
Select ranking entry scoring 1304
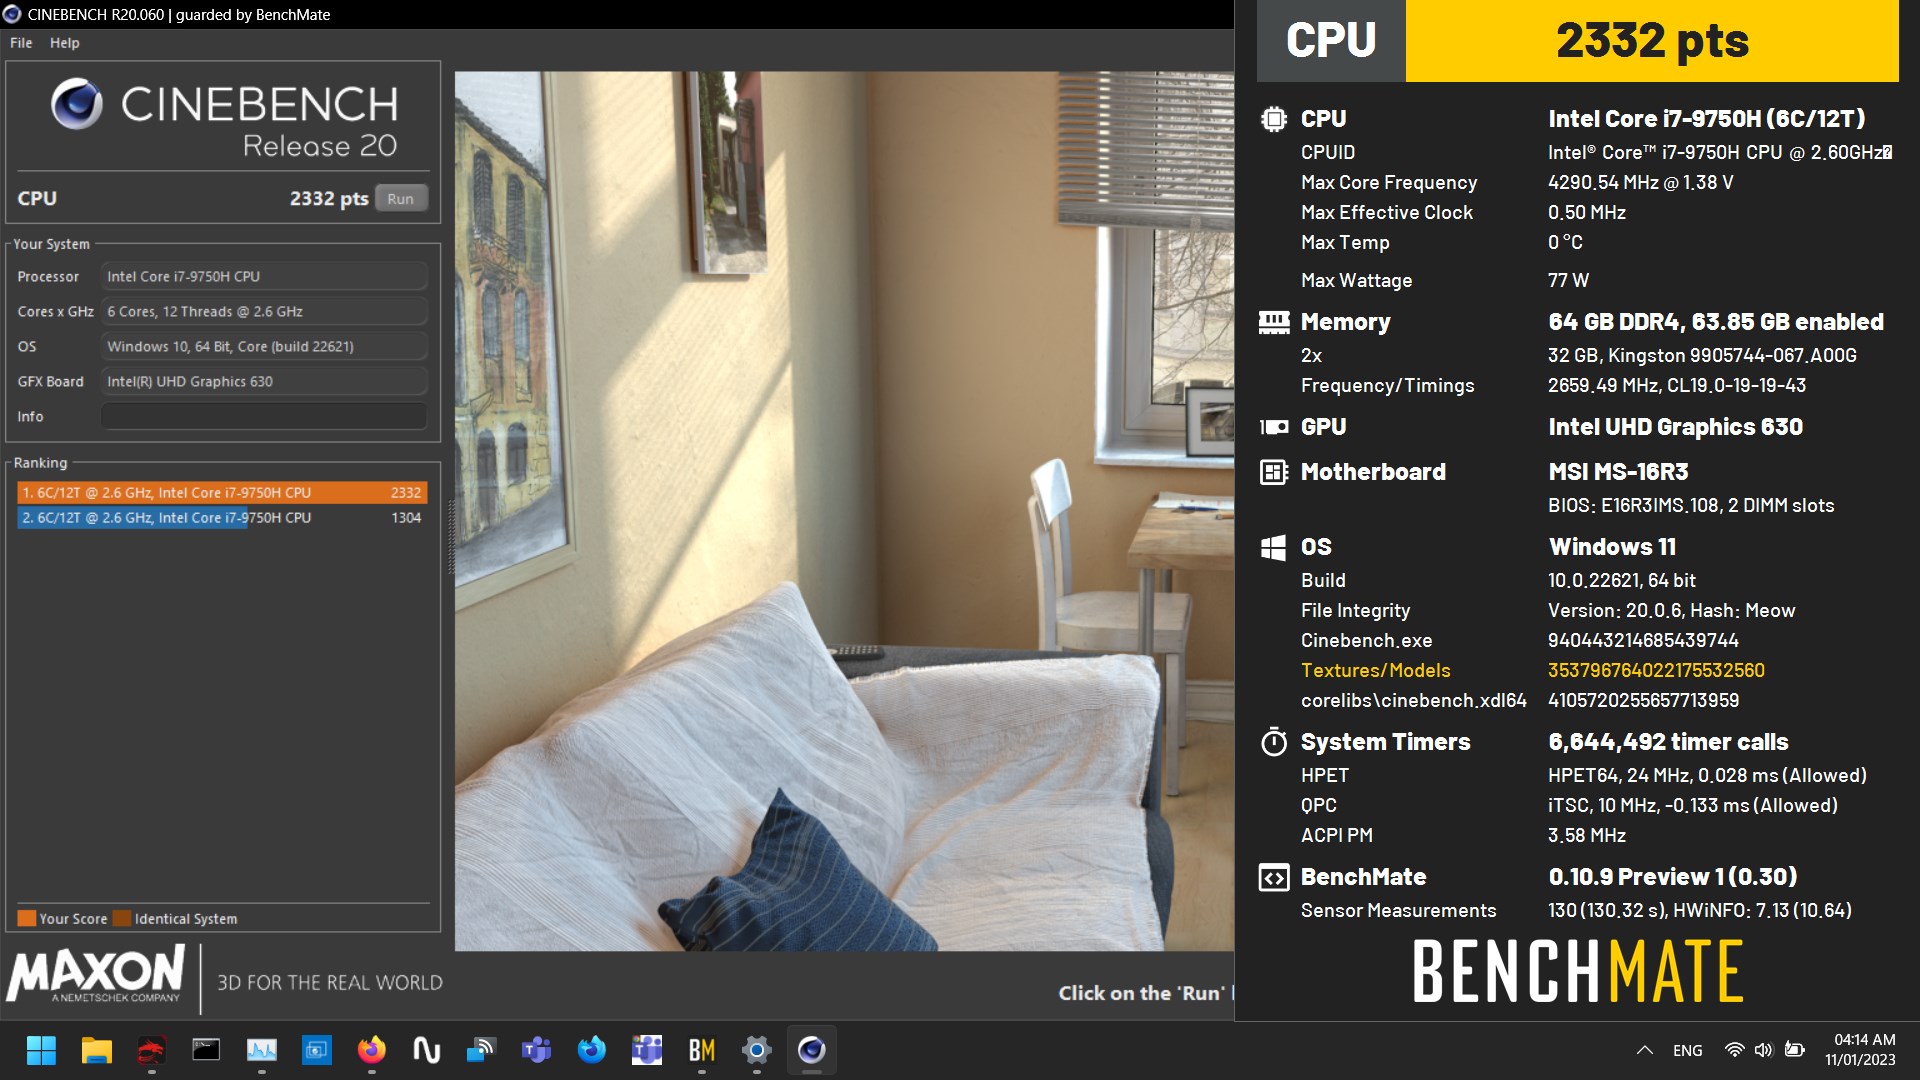click(x=222, y=517)
